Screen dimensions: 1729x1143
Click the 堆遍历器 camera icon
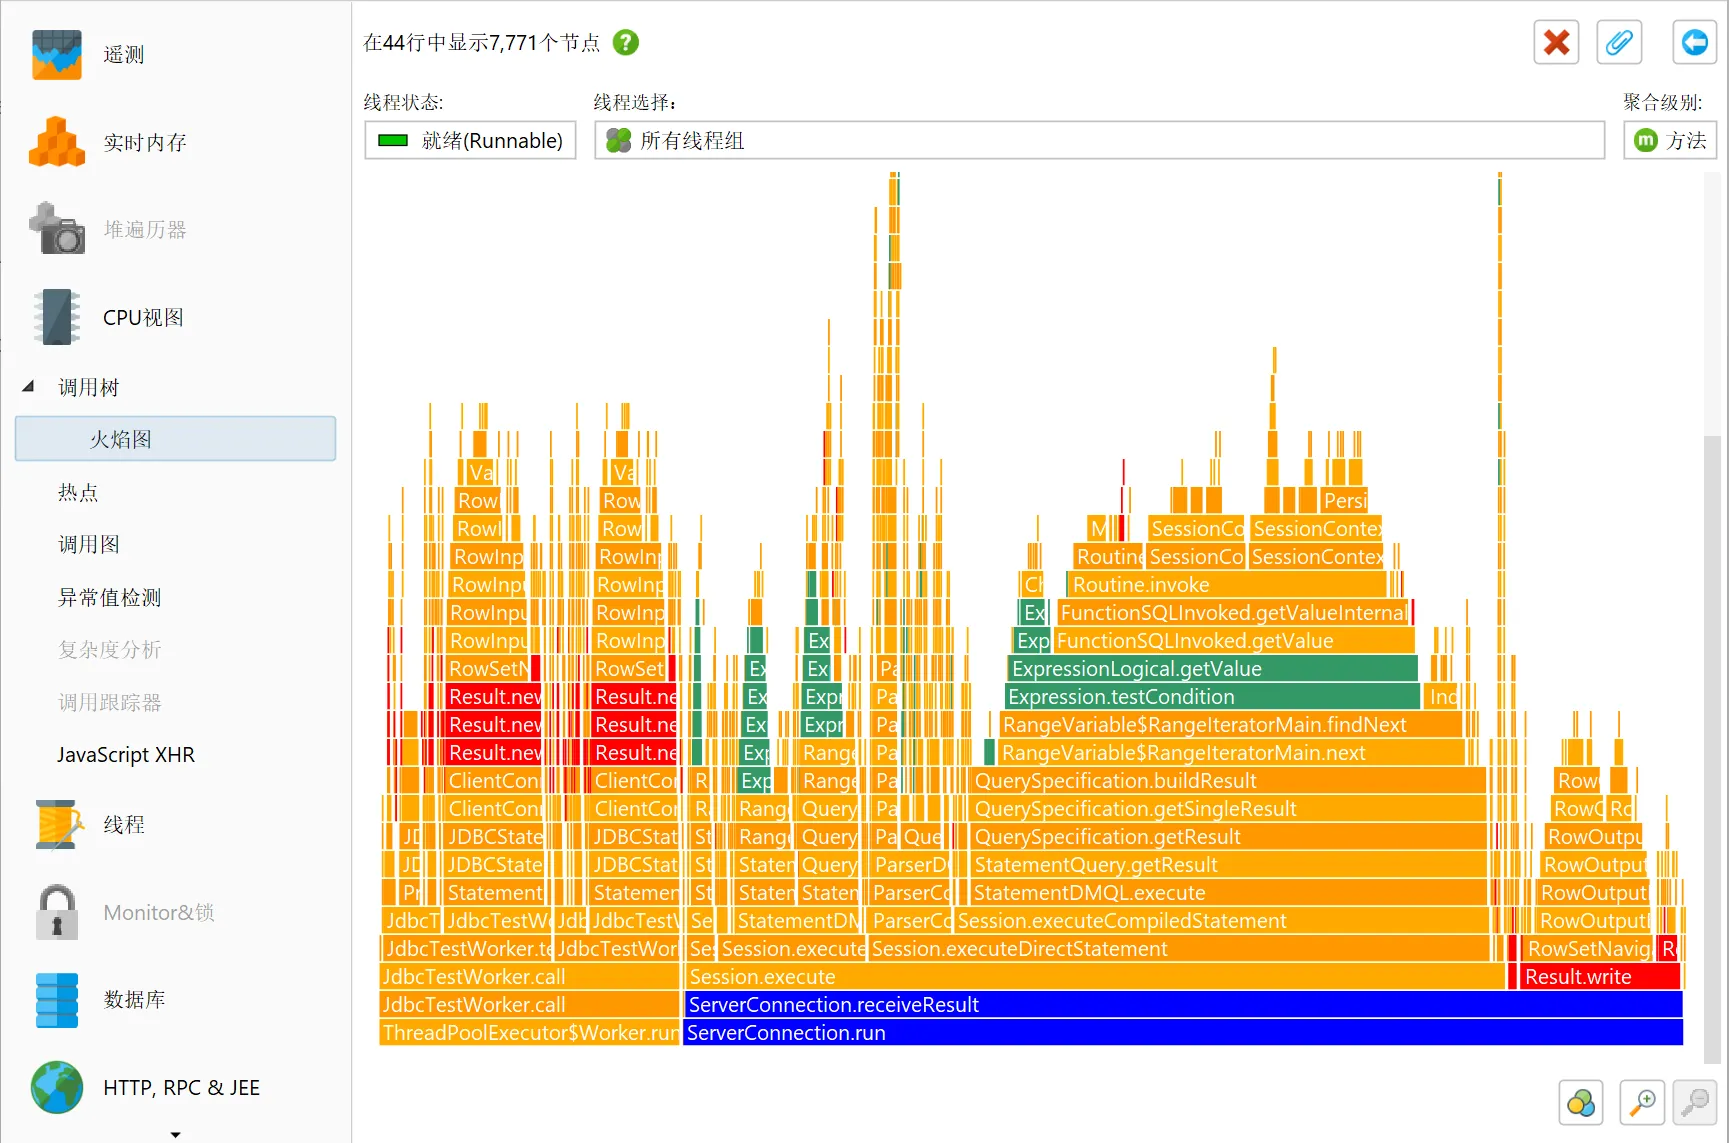click(57, 229)
